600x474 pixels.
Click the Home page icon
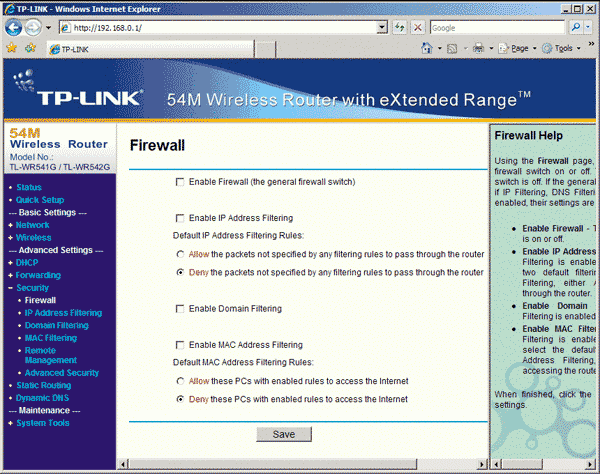[427, 48]
